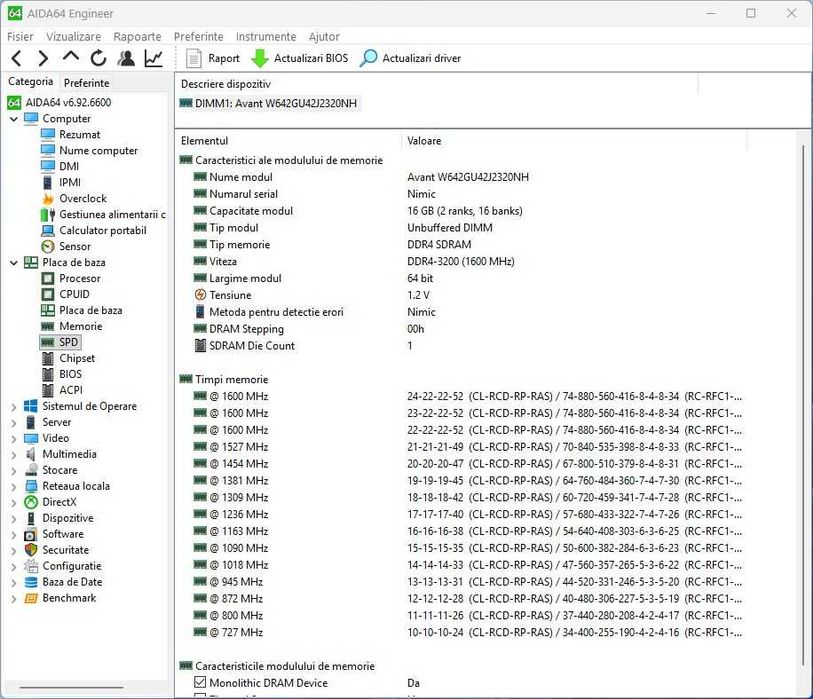The height and width of the screenshot is (699, 813).
Task: Open the Vizualizare menu
Action: (x=73, y=36)
